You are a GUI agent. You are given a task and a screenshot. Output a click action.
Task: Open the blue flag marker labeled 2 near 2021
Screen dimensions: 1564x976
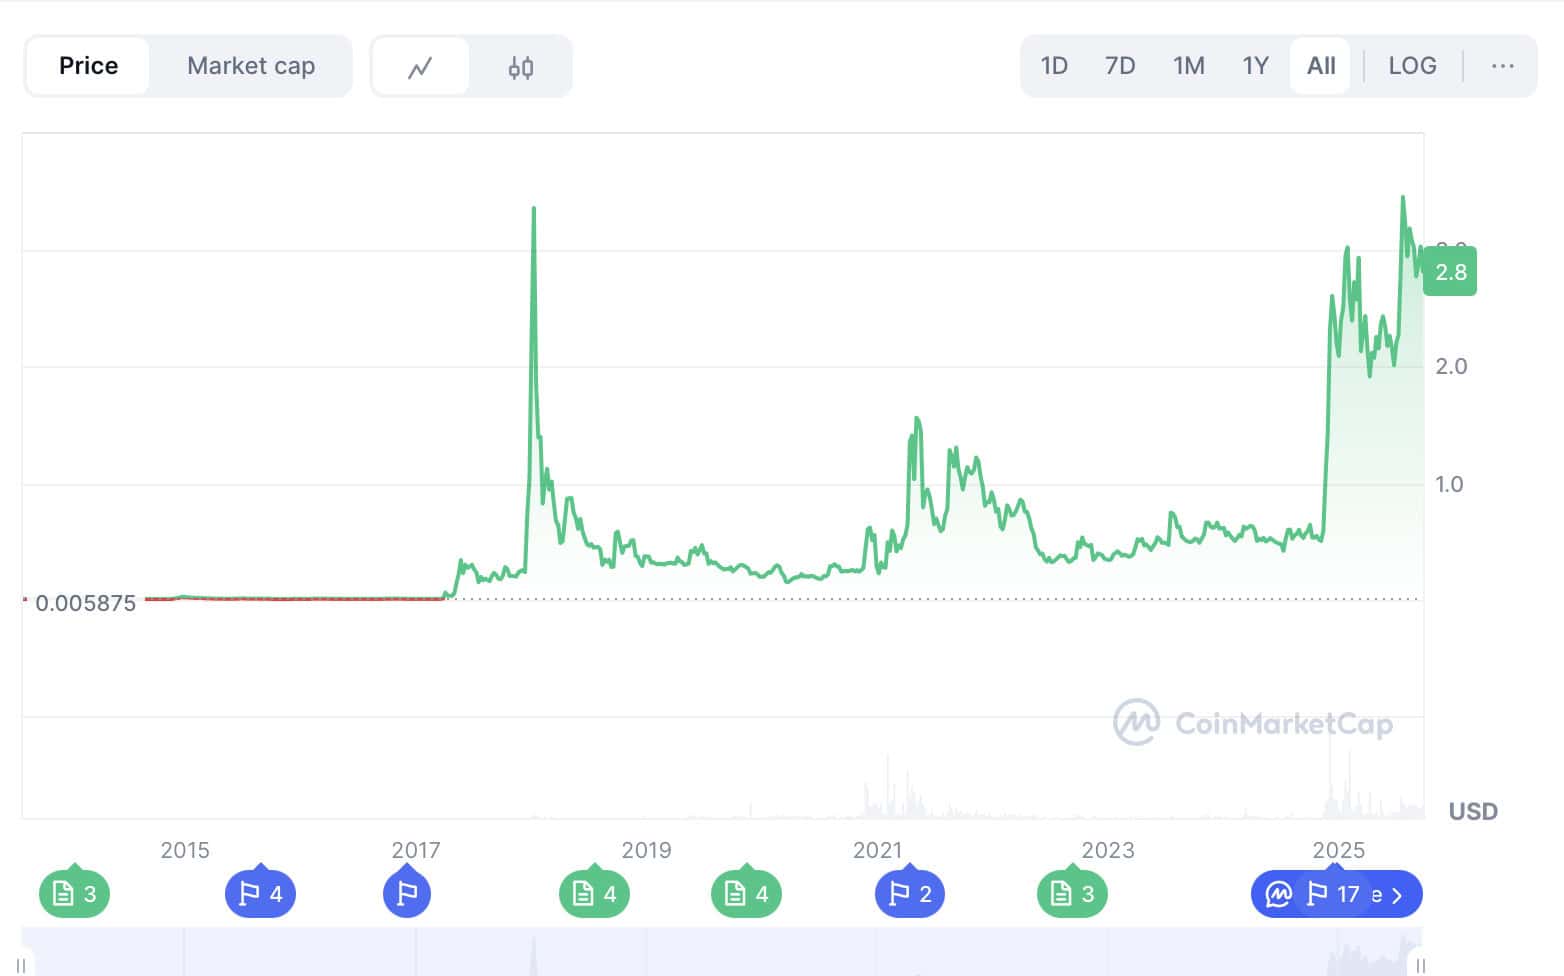(910, 893)
